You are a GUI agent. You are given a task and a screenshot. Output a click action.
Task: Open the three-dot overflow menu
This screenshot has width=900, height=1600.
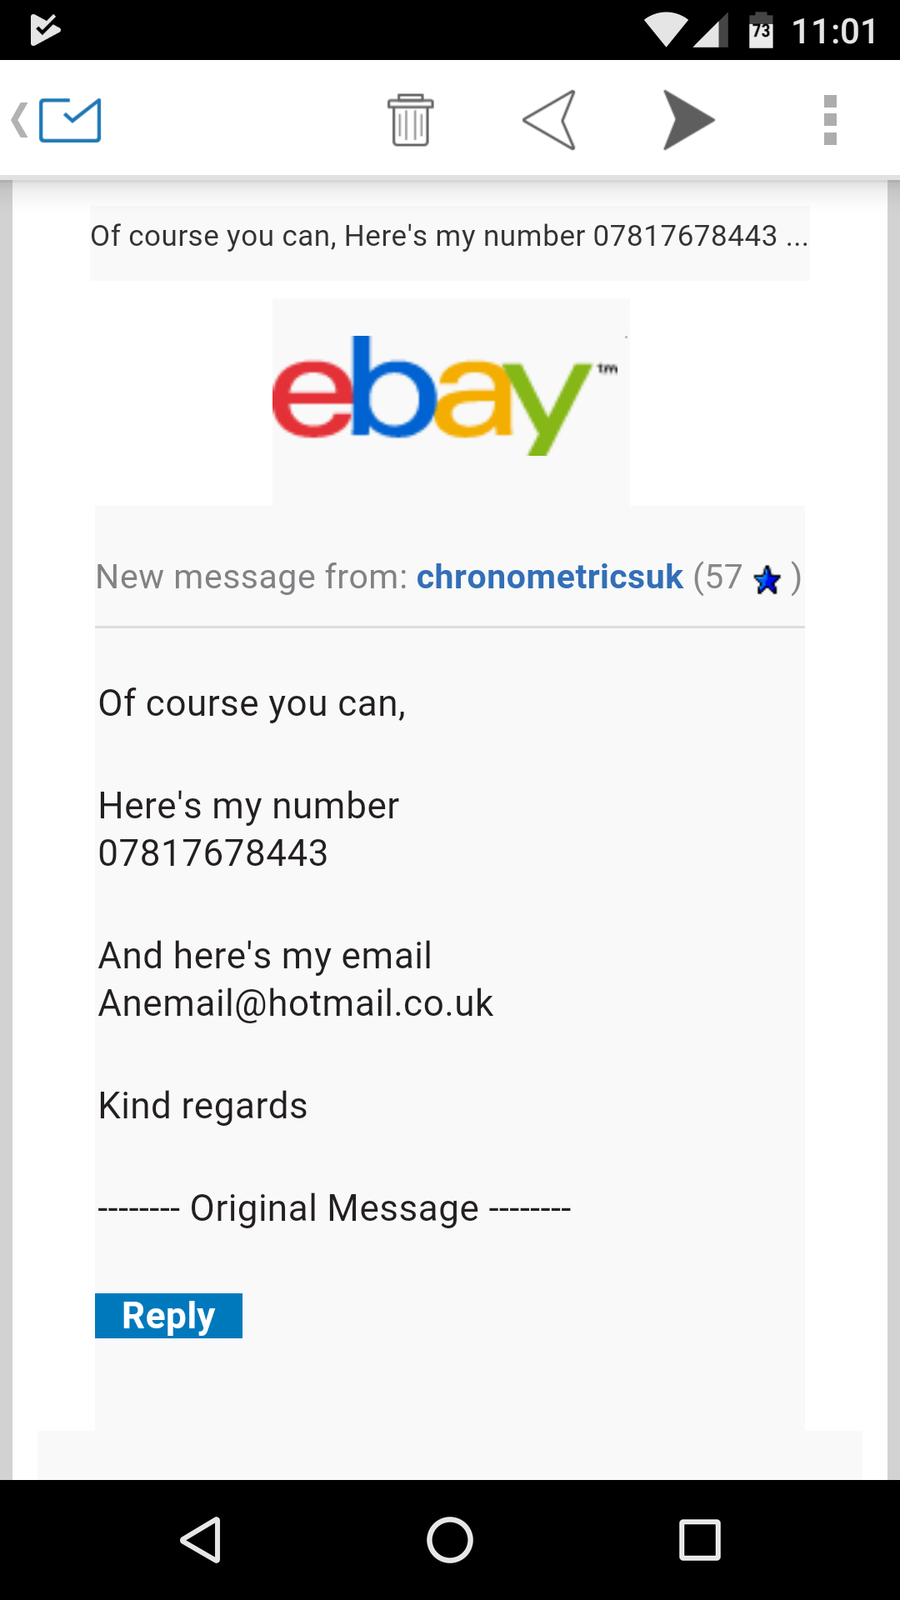pos(830,121)
